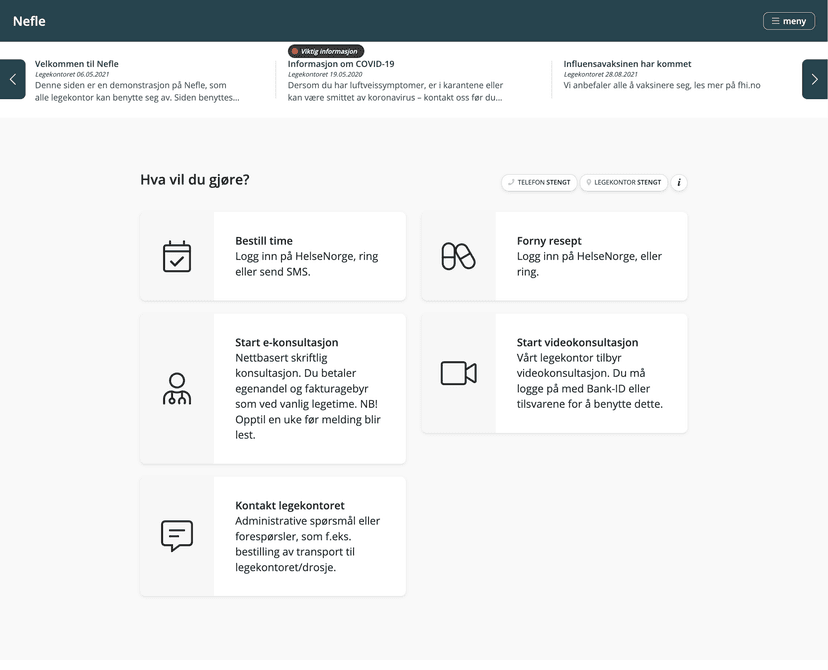Open the meny hamburger button
Viewport: 828px width, 670px height.
click(788, 21)
